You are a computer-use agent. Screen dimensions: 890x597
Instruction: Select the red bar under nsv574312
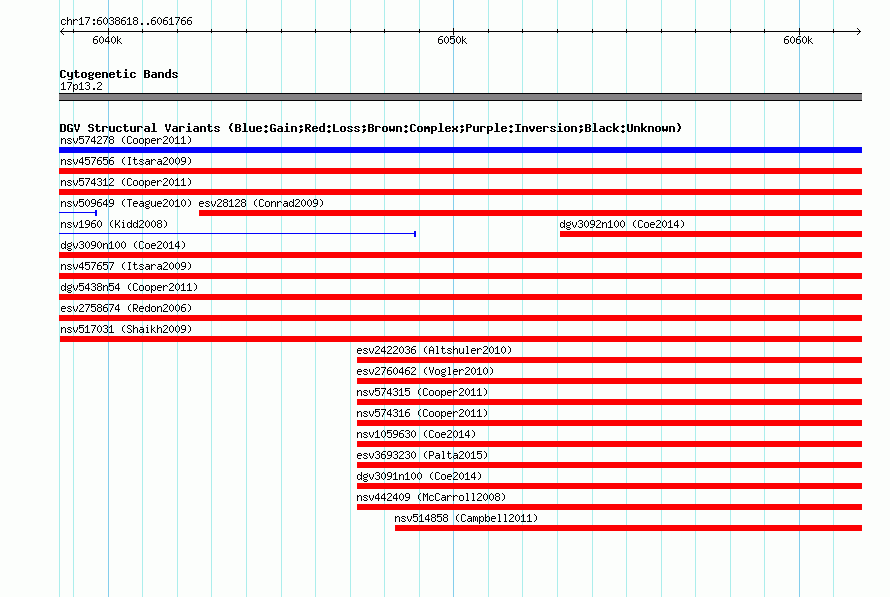(460, 192)
